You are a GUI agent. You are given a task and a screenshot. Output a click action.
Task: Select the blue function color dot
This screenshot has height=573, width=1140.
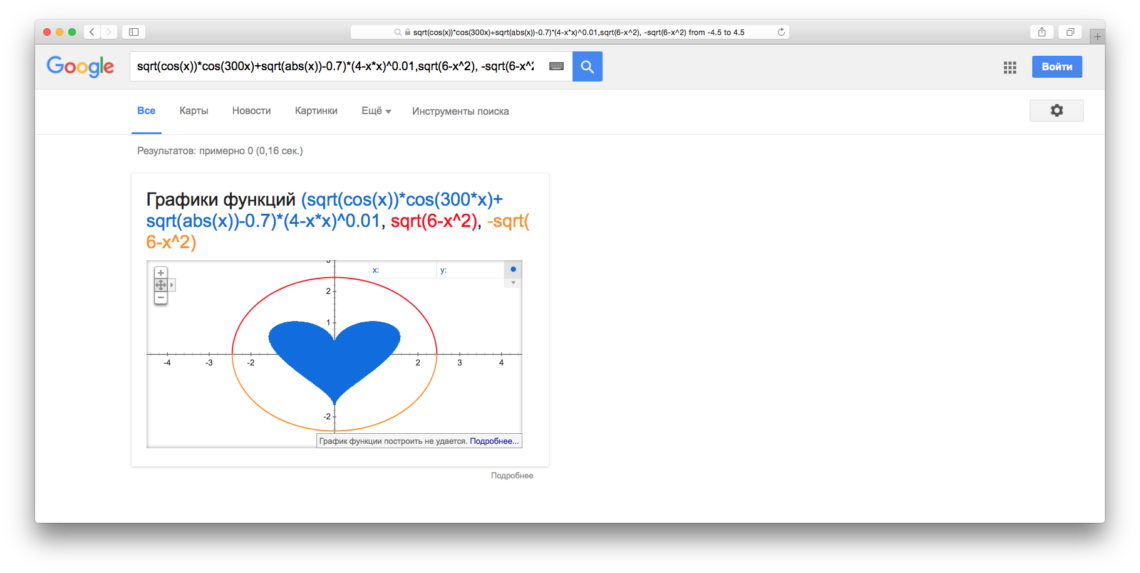(x=514, y=269)
